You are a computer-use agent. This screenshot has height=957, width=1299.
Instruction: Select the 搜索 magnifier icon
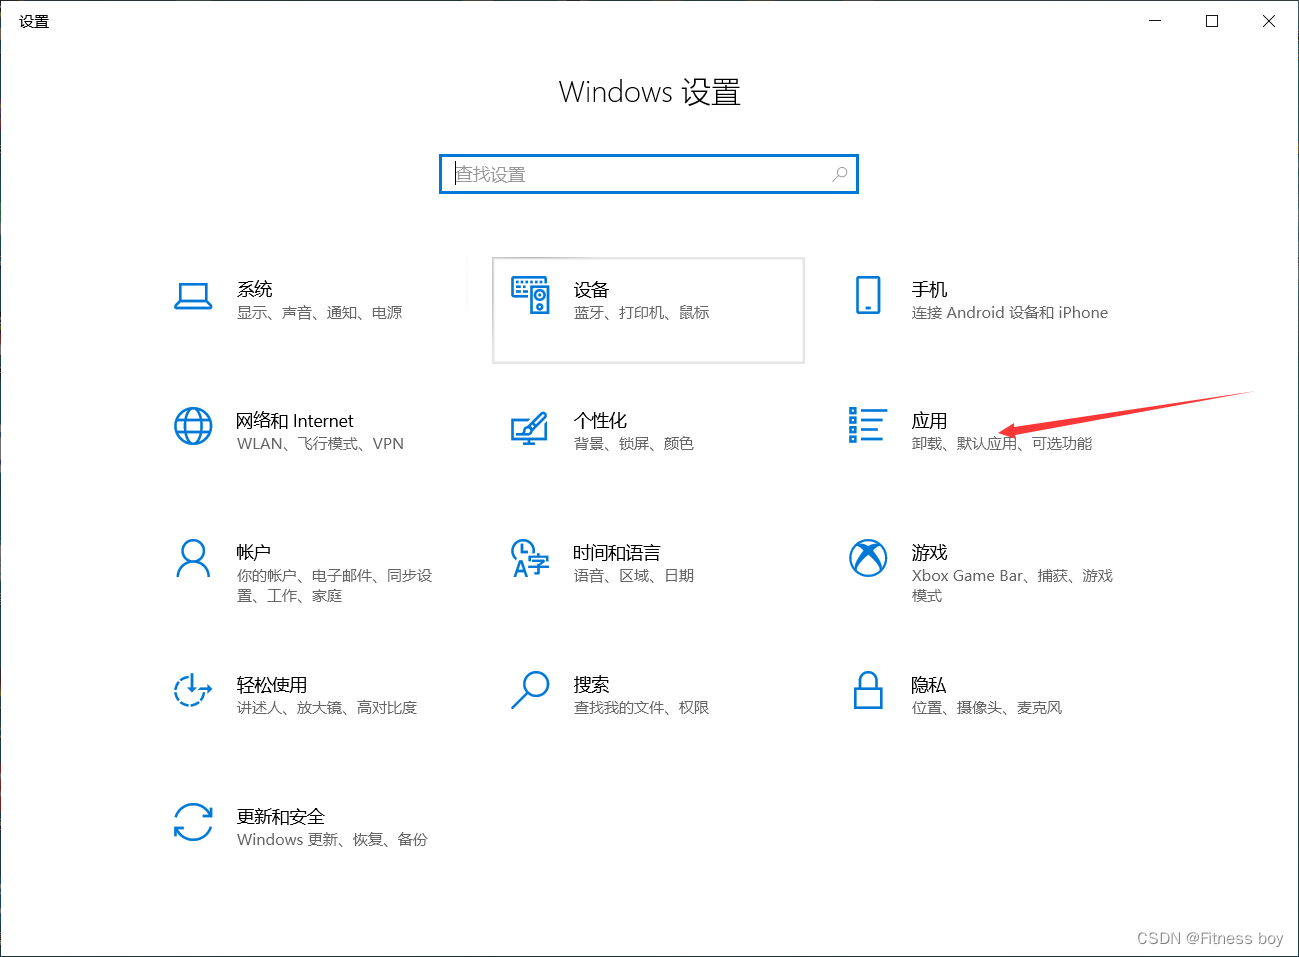coord(530,690)
